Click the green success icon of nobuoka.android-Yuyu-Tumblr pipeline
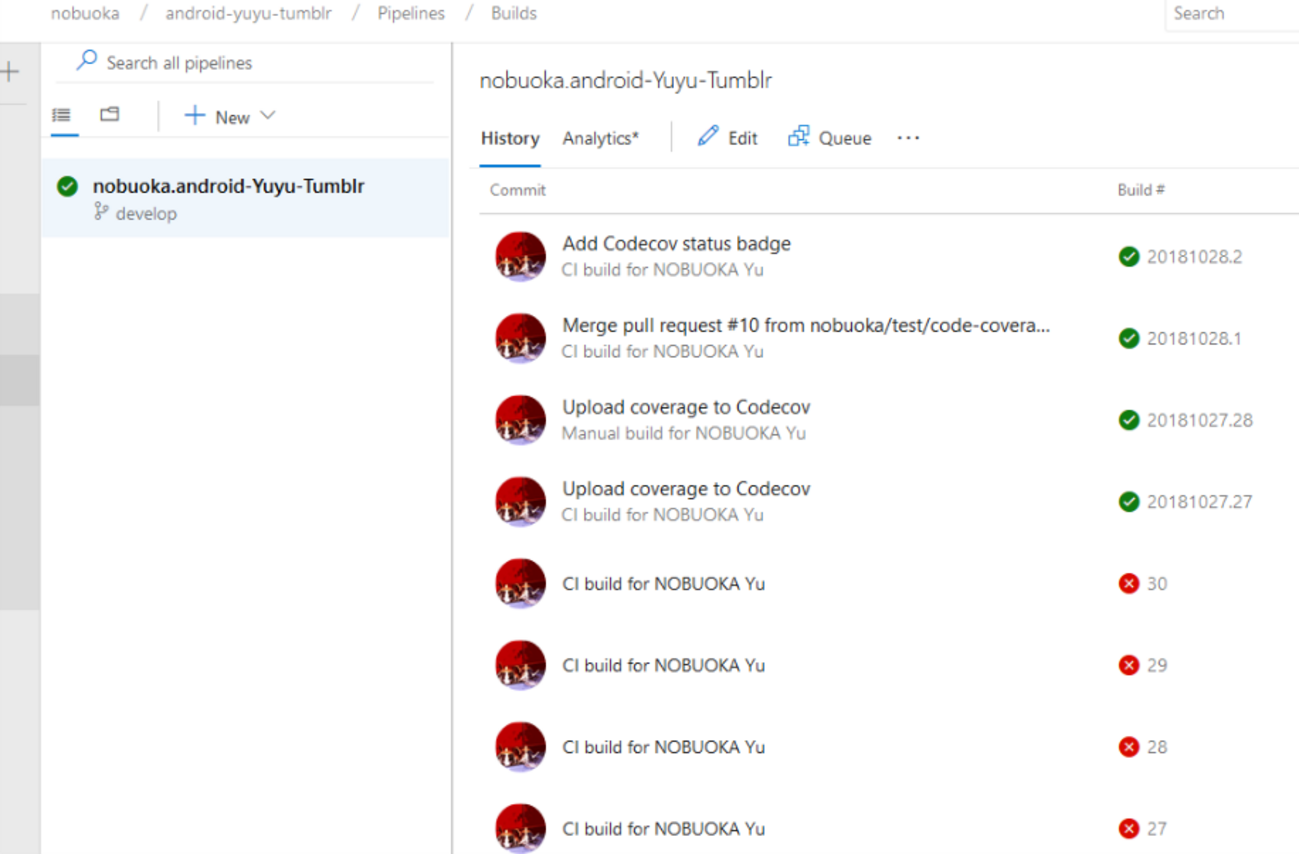Viewport: 1299px width, 854px height. (x=68, y=186)
